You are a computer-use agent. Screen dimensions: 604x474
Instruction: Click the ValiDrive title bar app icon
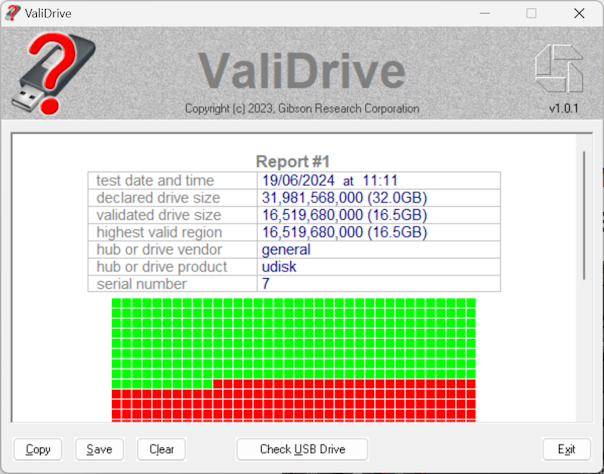[x=13, y=13]
